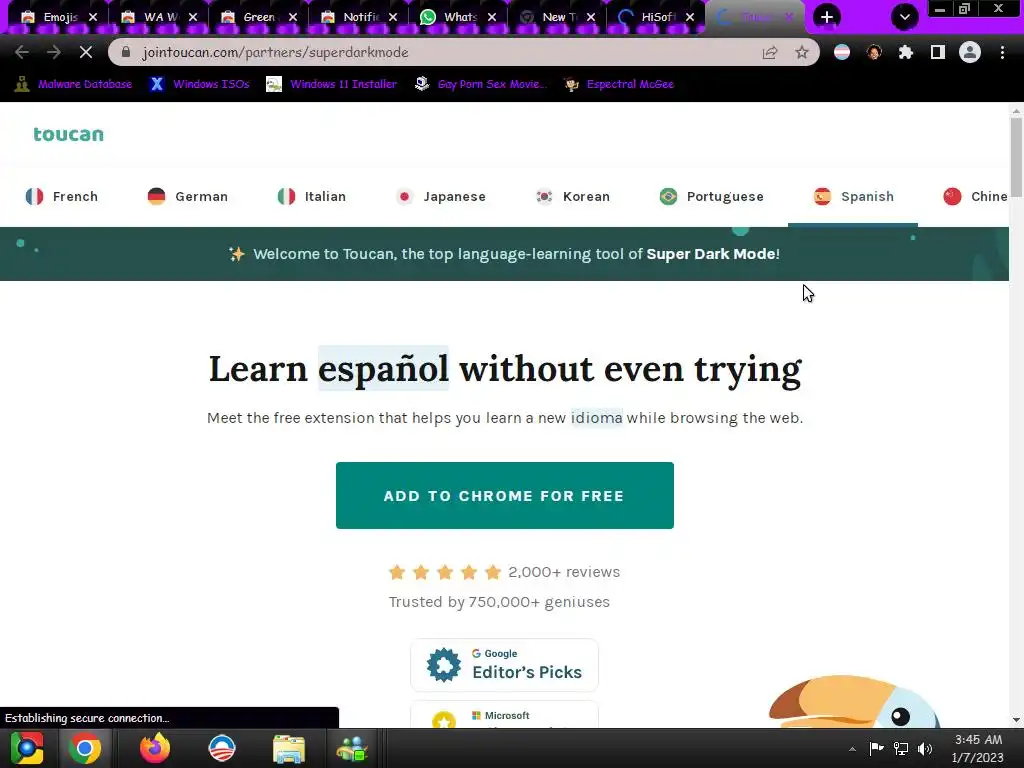The height and width of the screenshot is (768, 1024).
Task: Open Chrome from the taskbar
Action: [x=84, y=748]
